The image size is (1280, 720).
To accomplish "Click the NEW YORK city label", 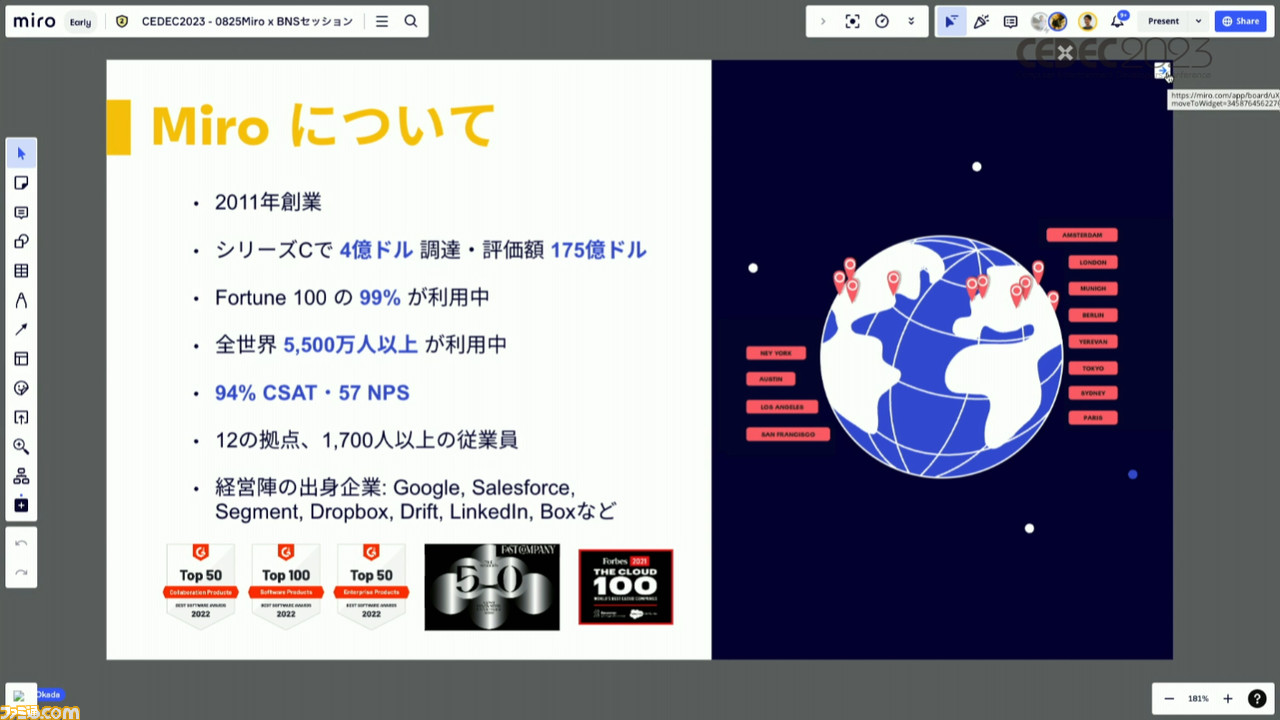I will click(776, 353).
